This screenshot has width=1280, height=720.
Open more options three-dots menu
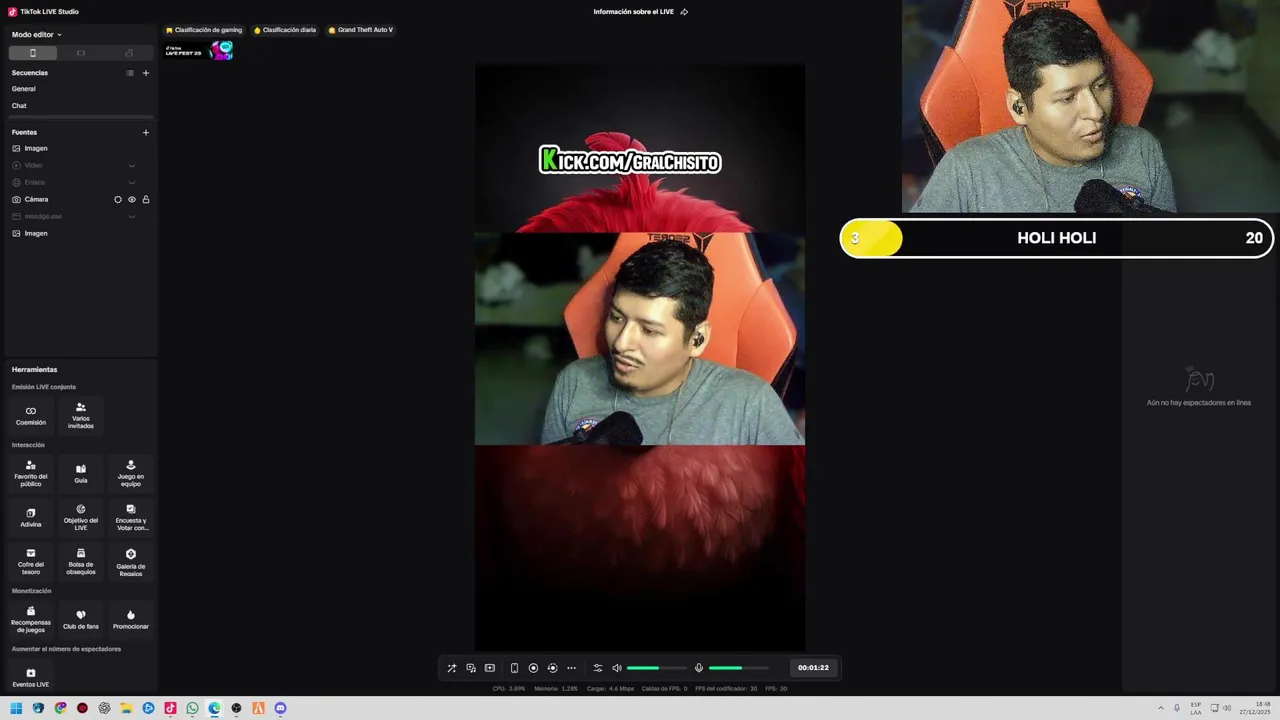(571, 668)
